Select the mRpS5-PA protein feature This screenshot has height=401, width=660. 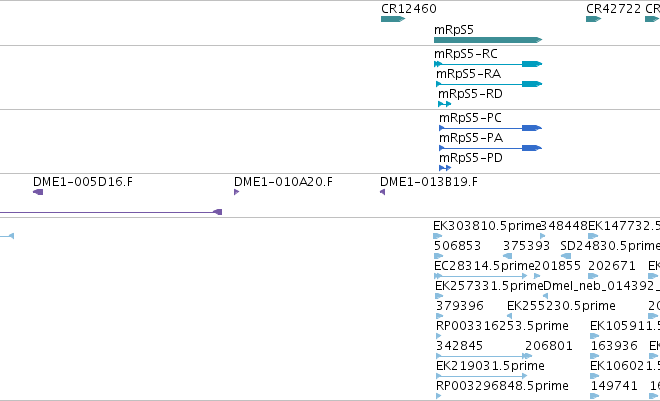point(490,148)
